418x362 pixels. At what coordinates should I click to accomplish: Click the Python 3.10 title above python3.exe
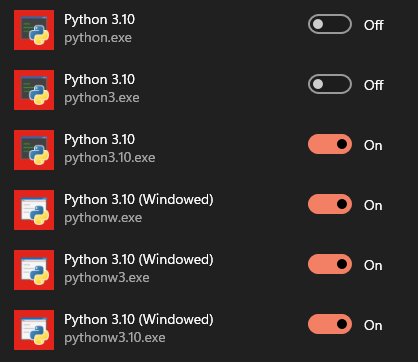(x=99, y=80)
